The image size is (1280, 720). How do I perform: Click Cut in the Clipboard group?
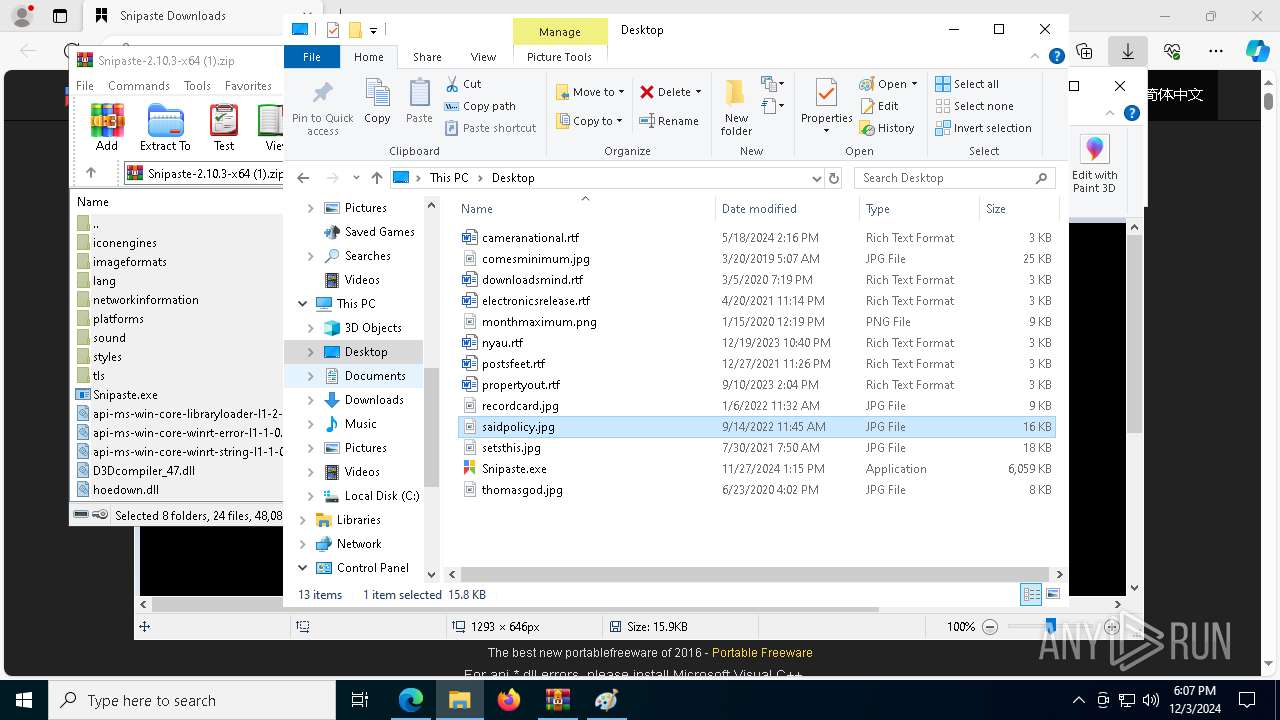pos(463,84)
